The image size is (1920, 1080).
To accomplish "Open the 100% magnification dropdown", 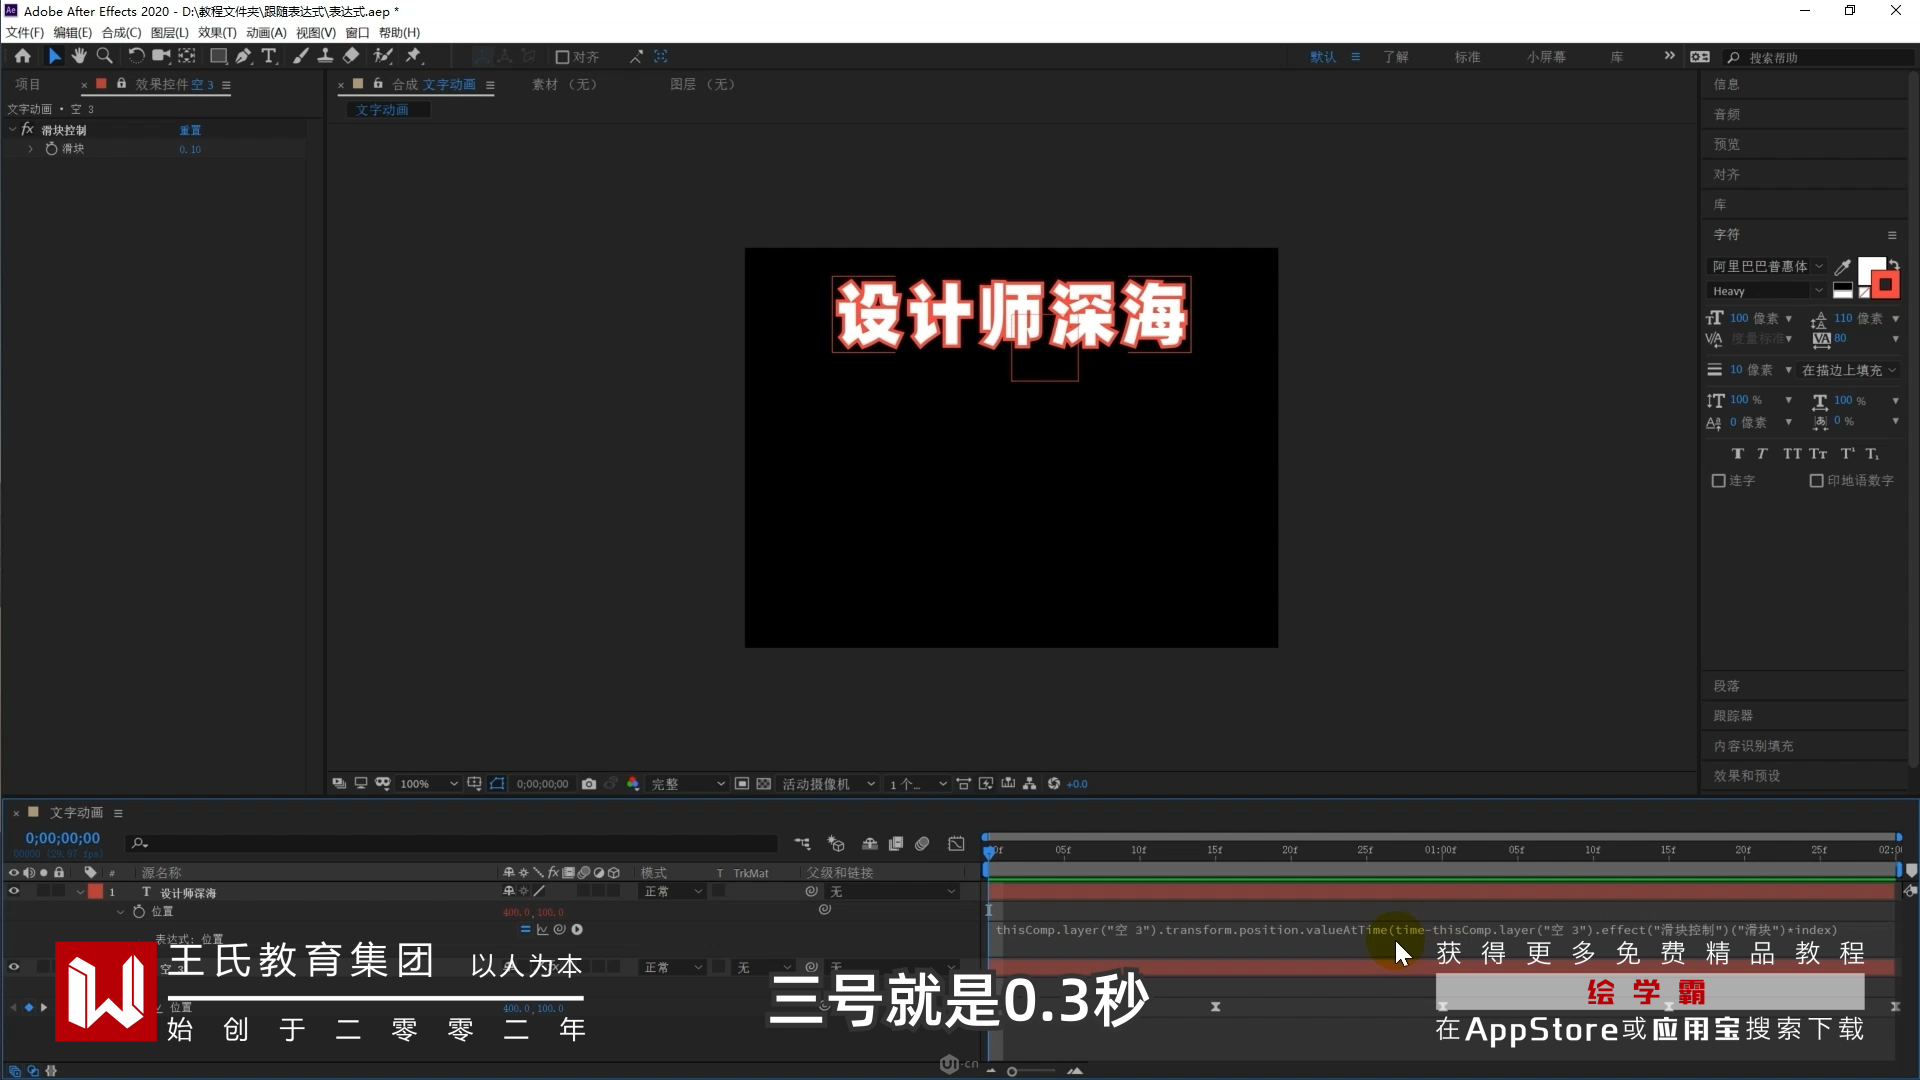I will pos(428,784).
